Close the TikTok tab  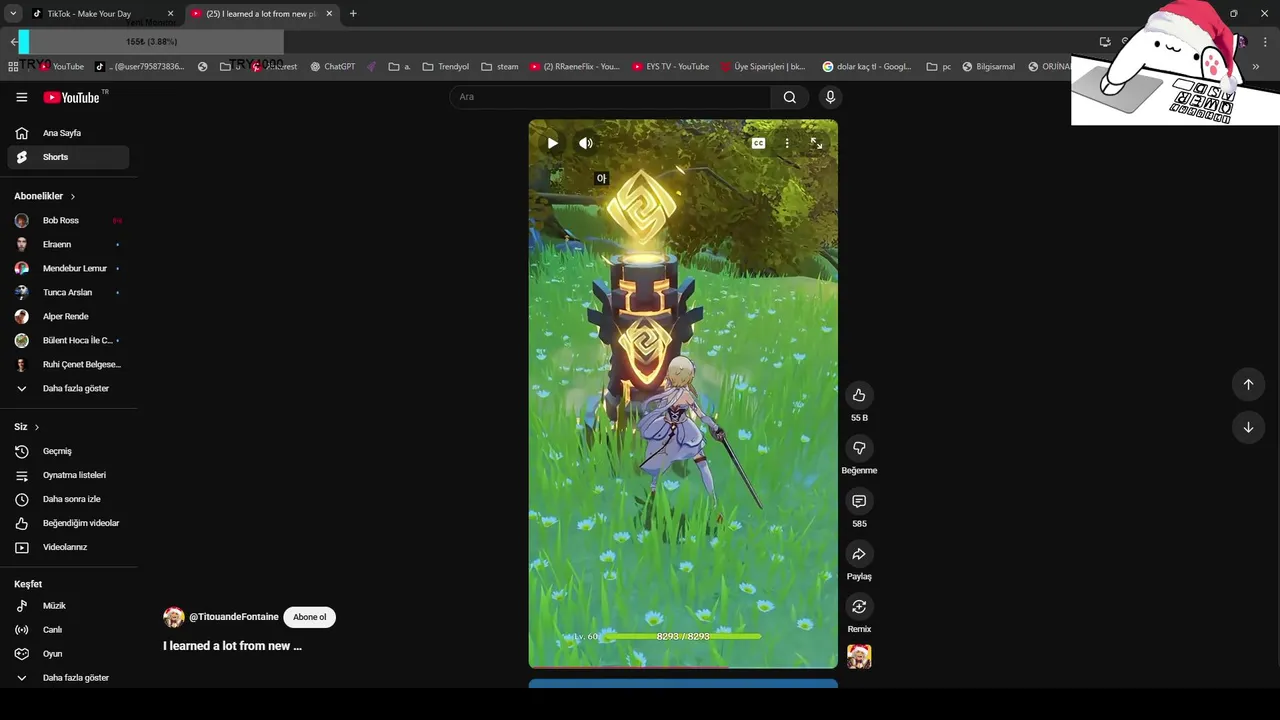click(x=170, y=14)
